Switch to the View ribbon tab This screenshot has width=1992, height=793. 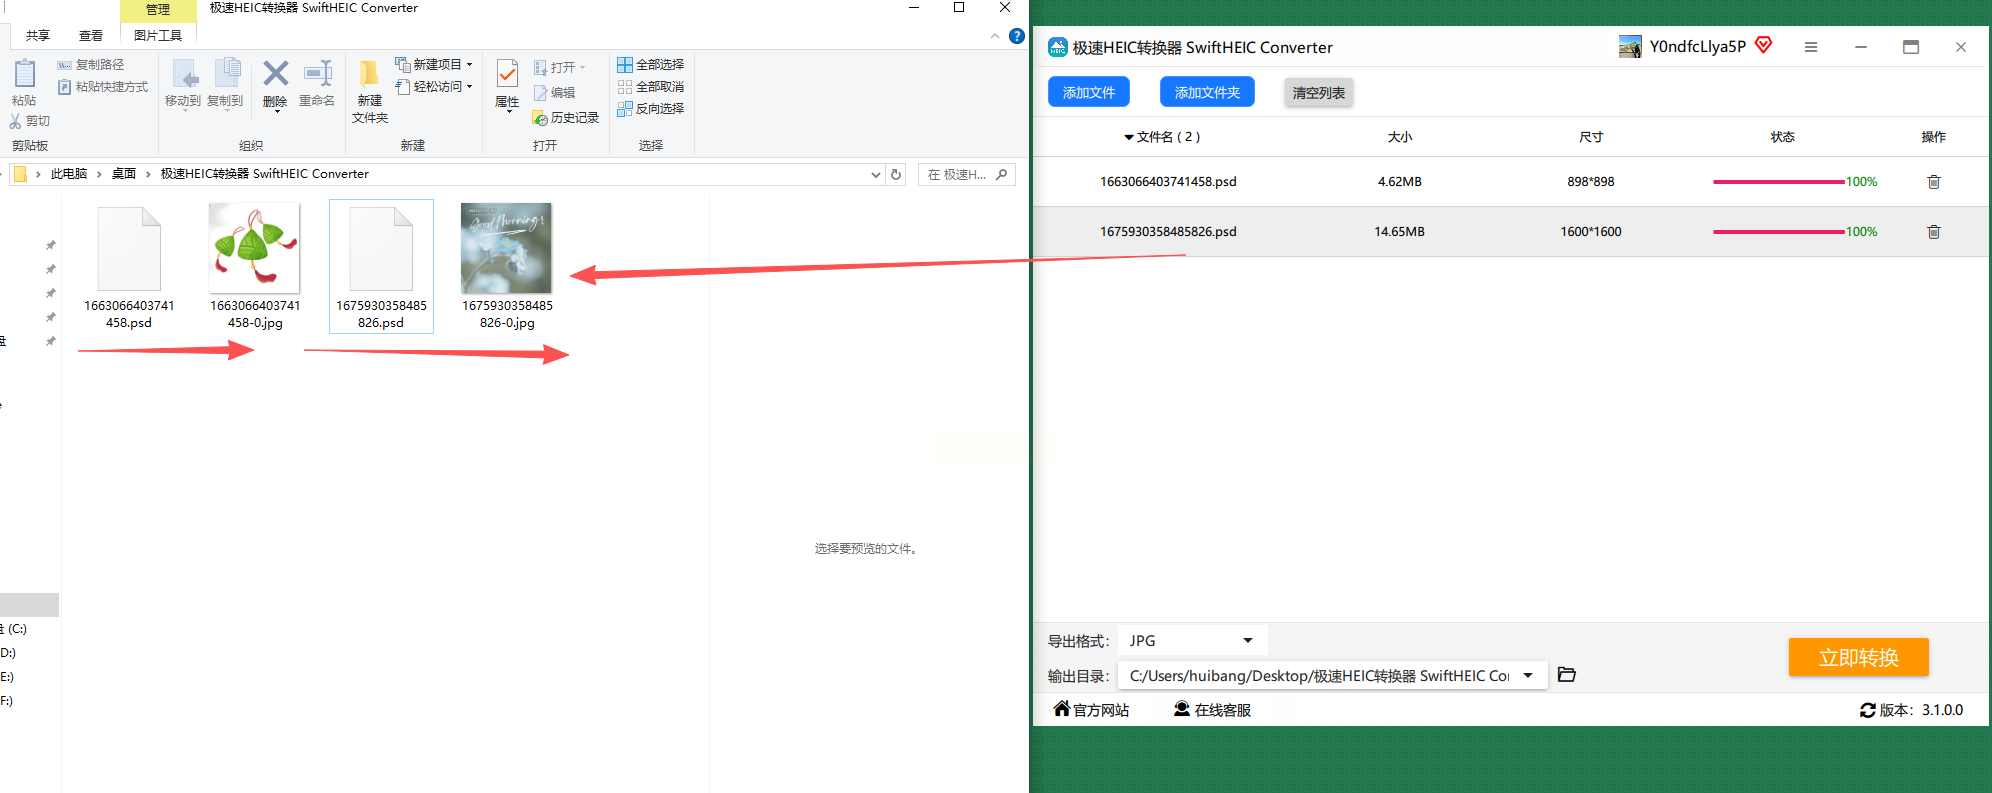pyautogui.click(x=91, y=35)
